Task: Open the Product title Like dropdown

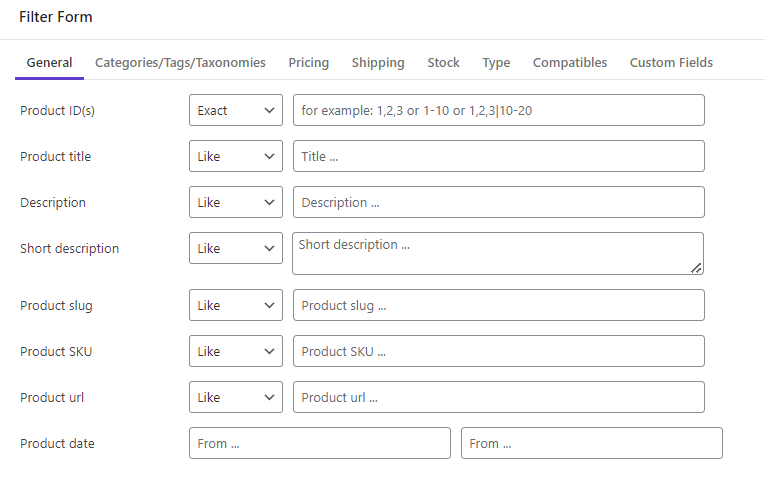Action: 236,156
